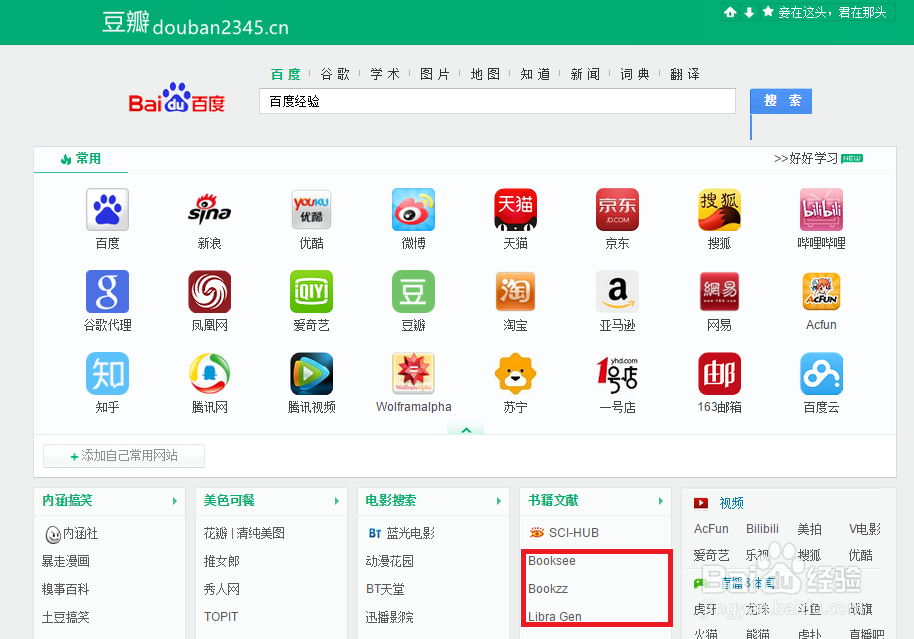Open the TOPIT link
Viewport: 914px width, 639px height.
[x=221, y=616]
